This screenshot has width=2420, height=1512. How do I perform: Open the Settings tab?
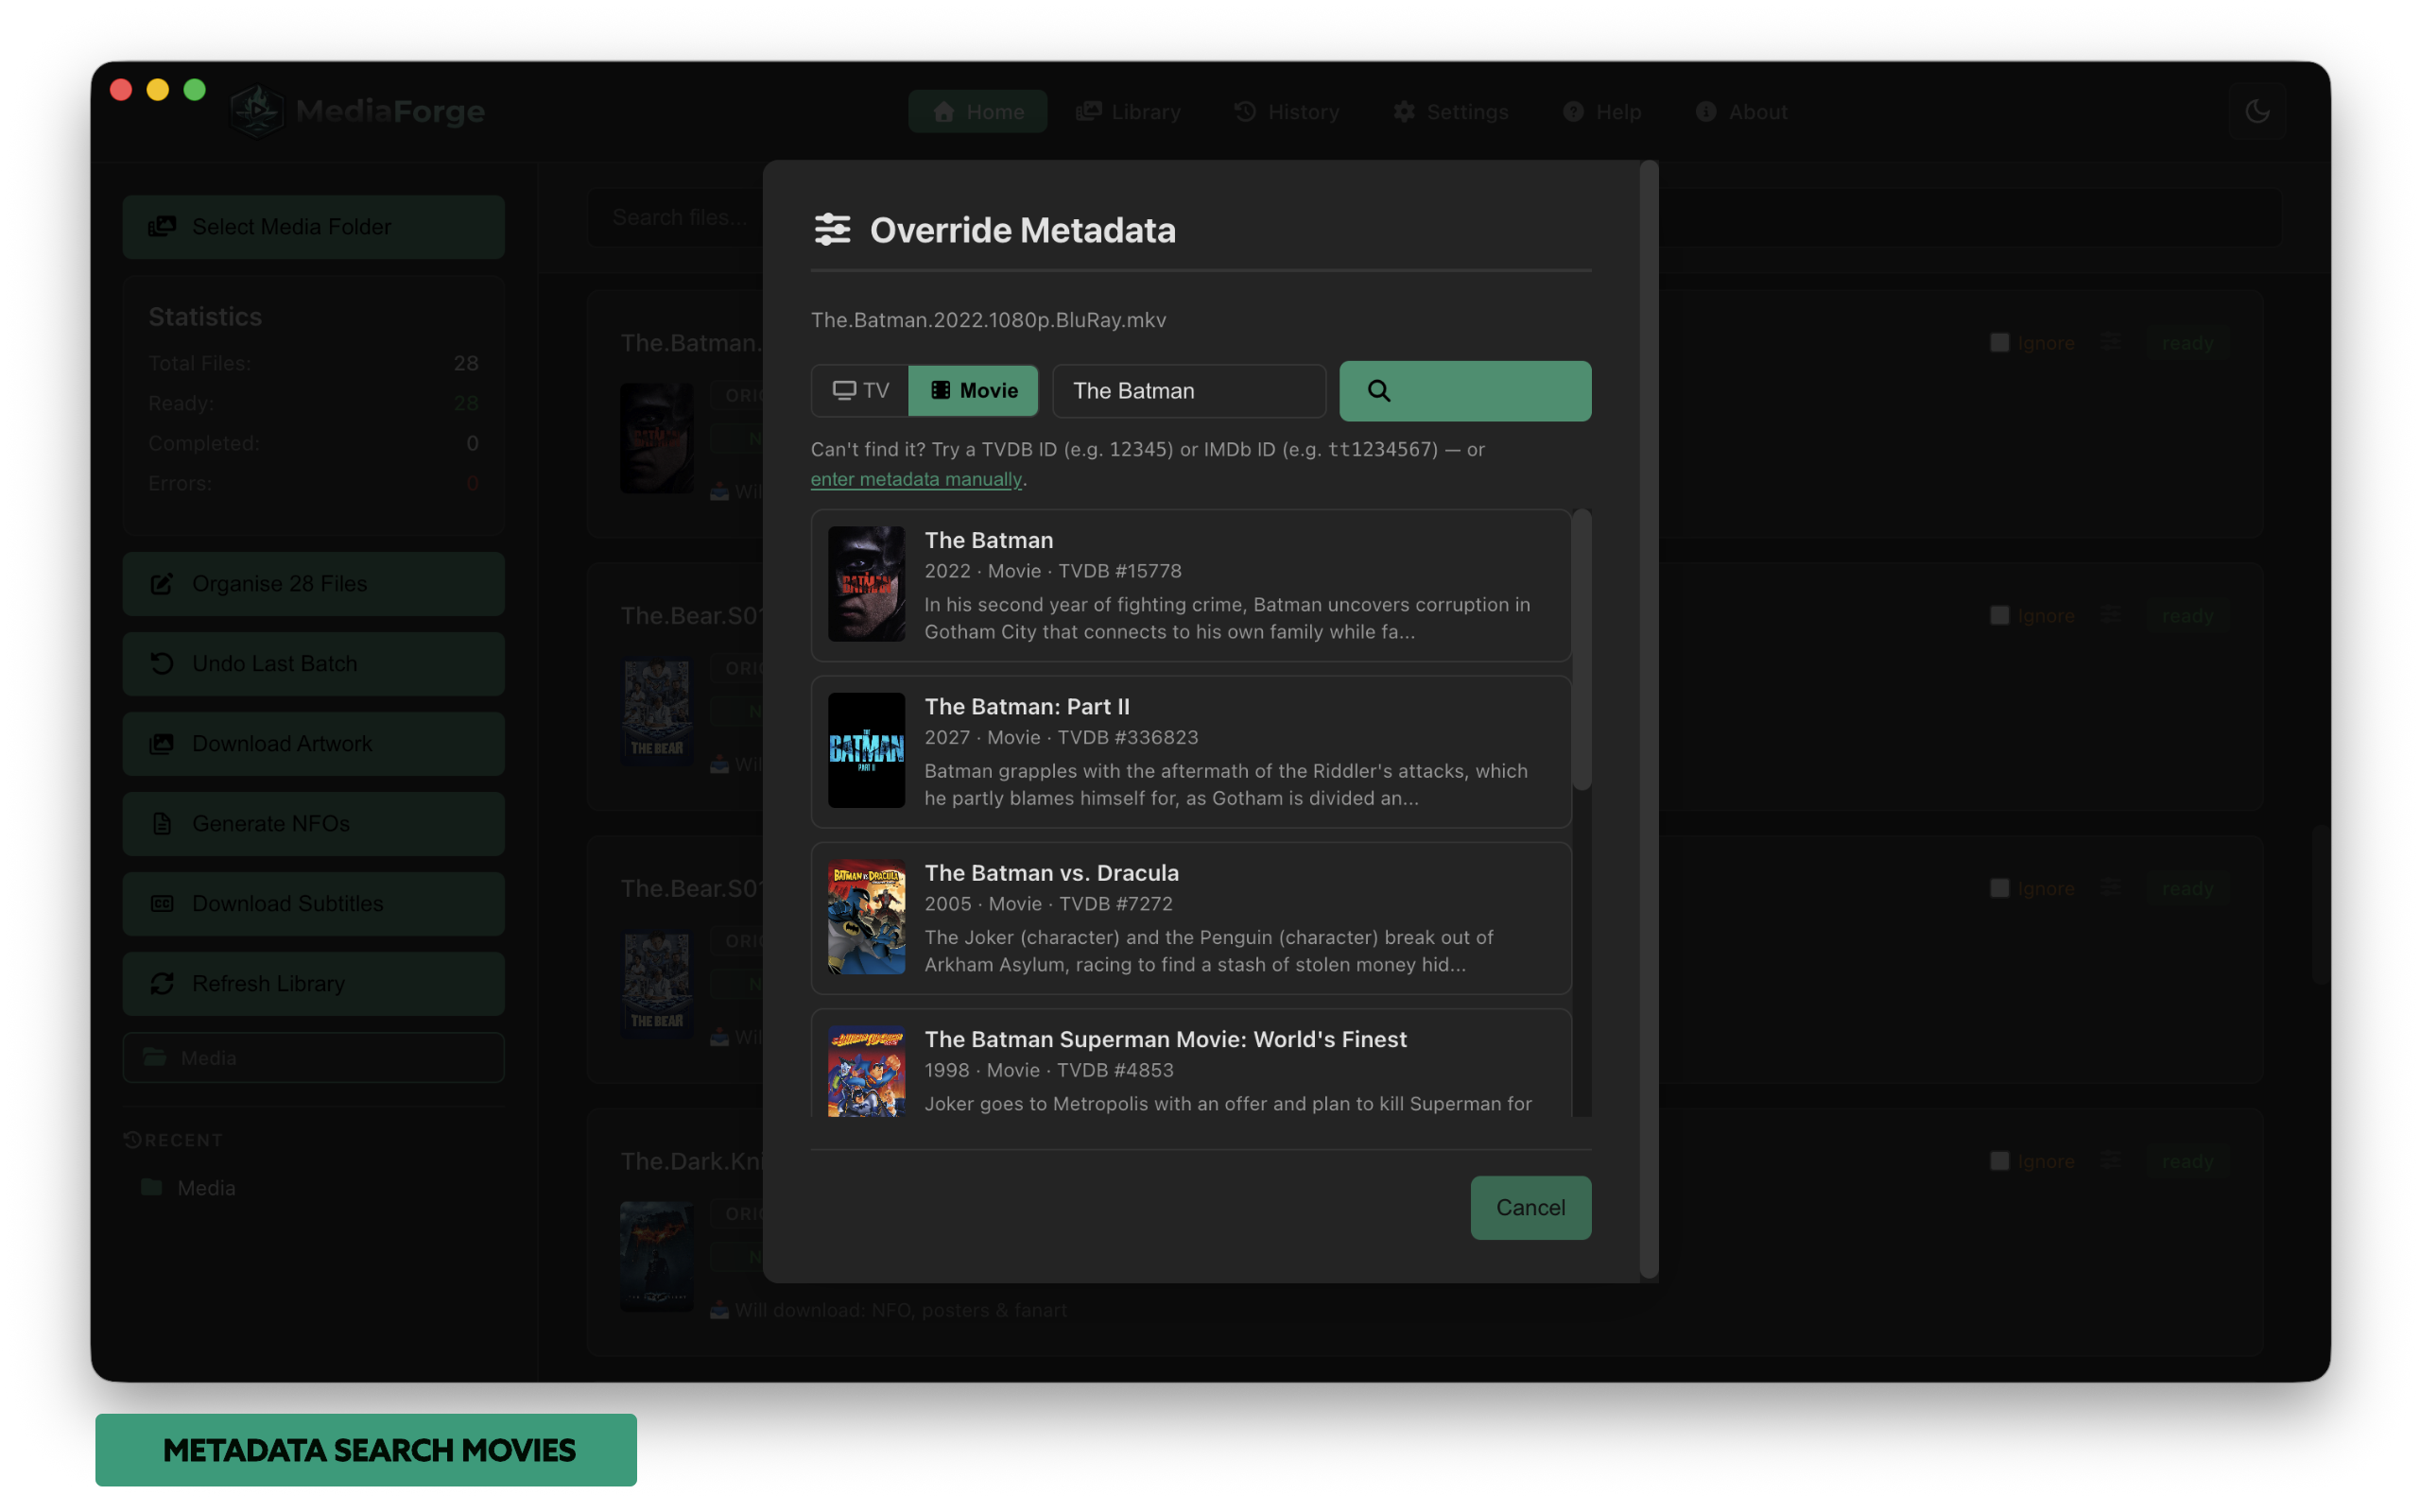click(x=1450, y=111)
